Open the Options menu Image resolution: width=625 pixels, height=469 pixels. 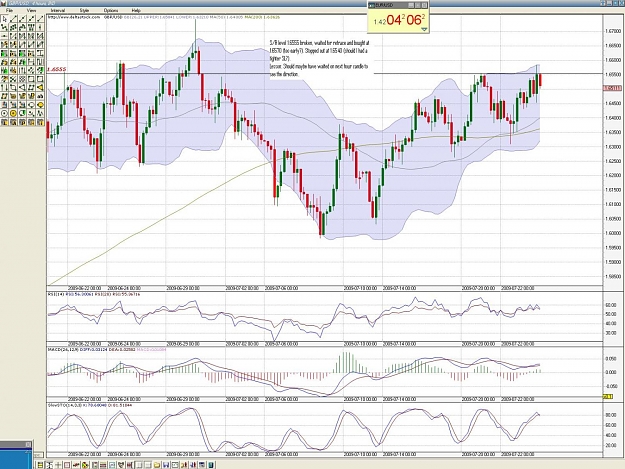110,10
